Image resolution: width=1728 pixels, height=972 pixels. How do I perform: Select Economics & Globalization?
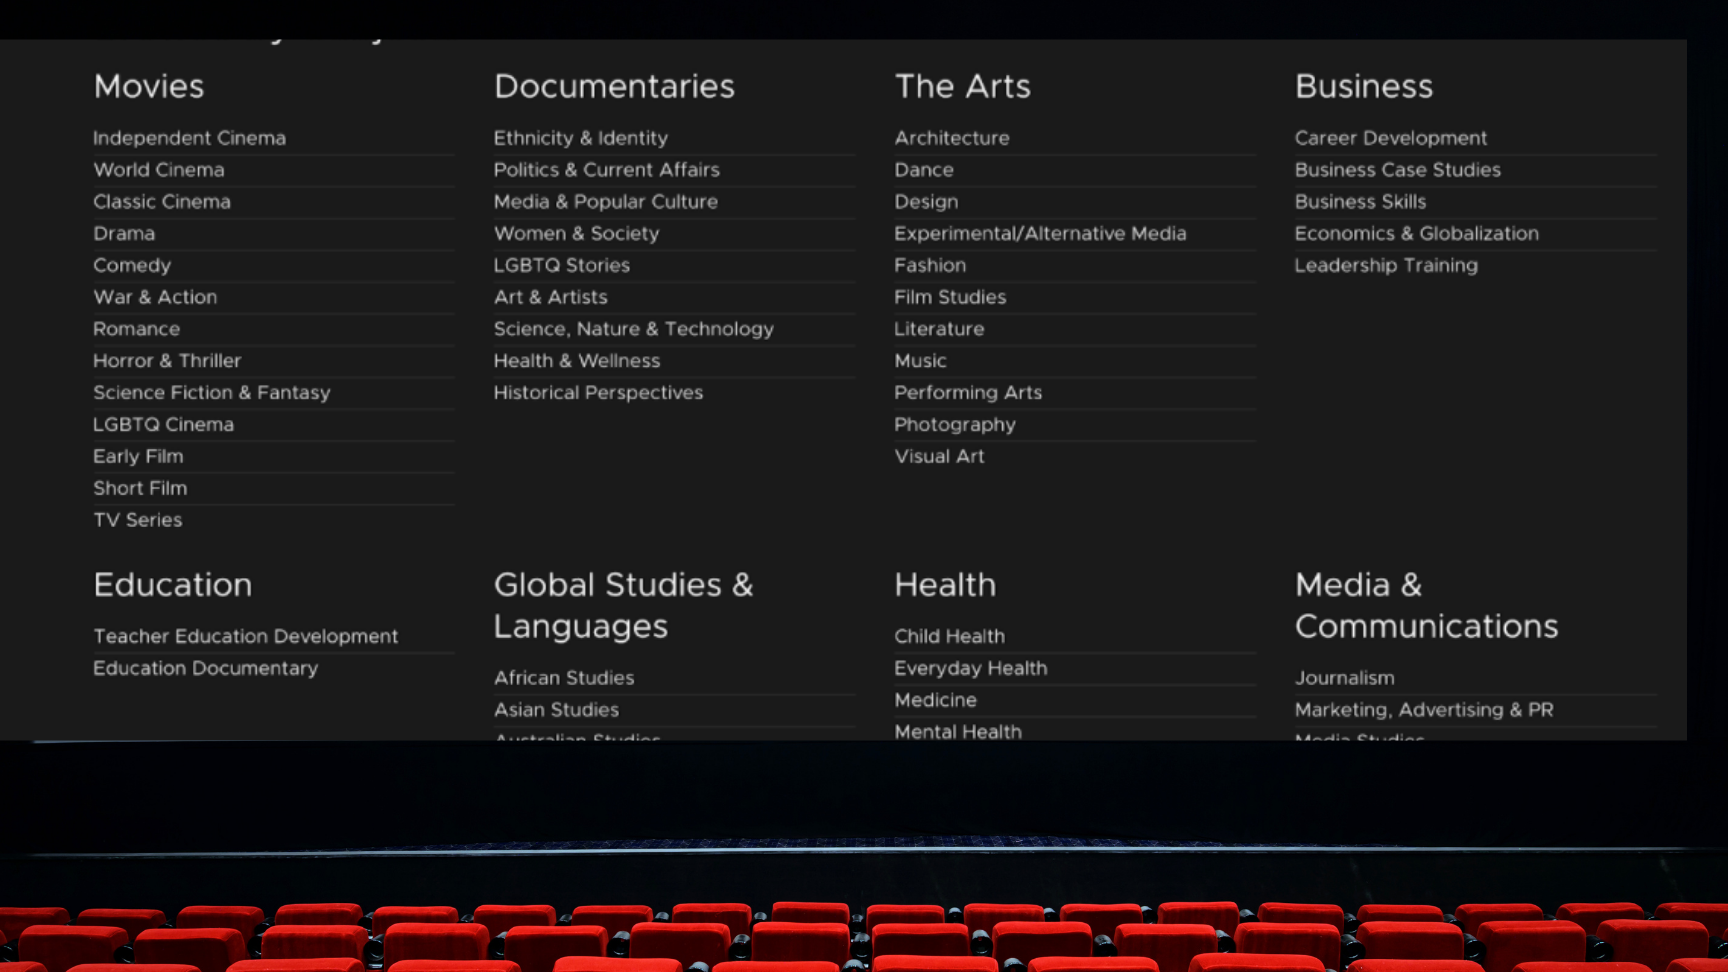tap(1416, 234)
